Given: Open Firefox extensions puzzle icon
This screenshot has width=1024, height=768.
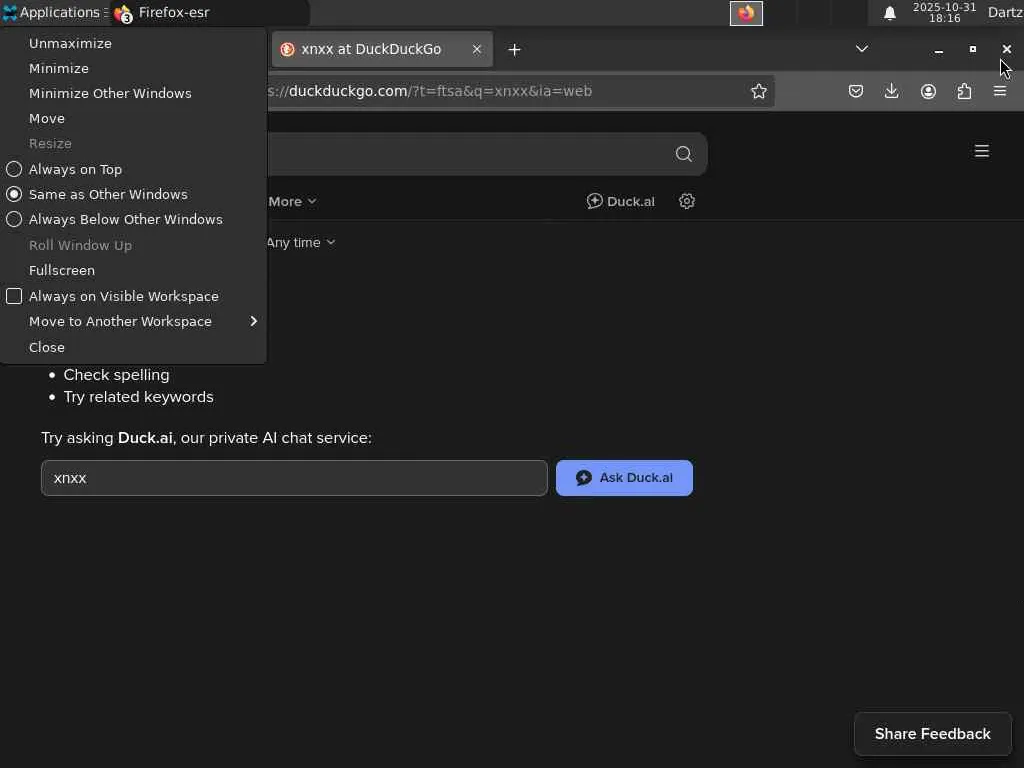Looking at the screenshot, I should pyautogui.click(x=964, y=91).
